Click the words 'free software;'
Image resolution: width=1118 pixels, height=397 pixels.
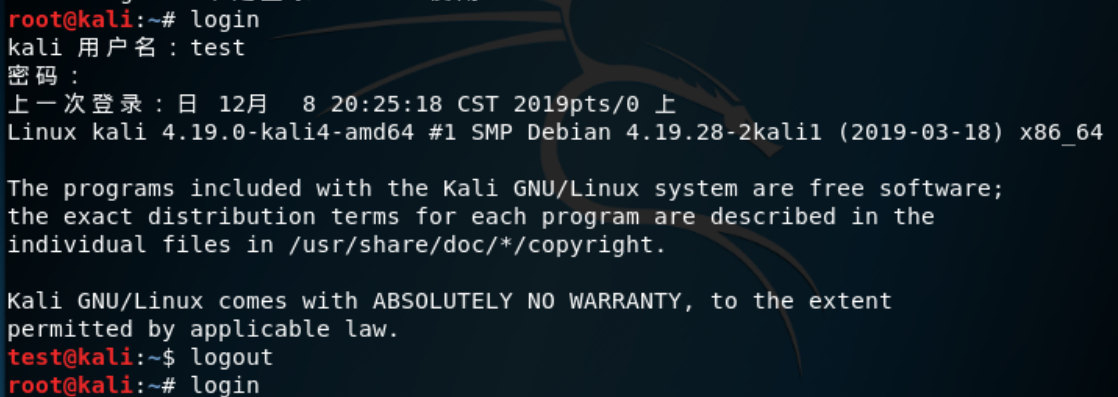point(906,189)
